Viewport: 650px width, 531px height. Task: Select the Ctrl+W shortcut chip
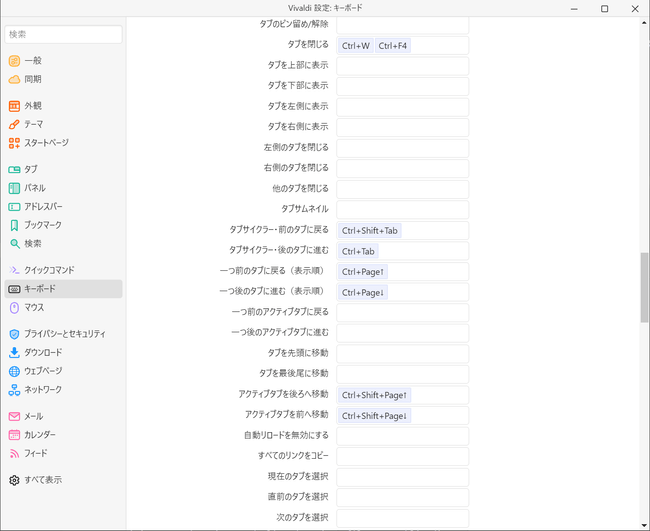(x=356, y=46)
